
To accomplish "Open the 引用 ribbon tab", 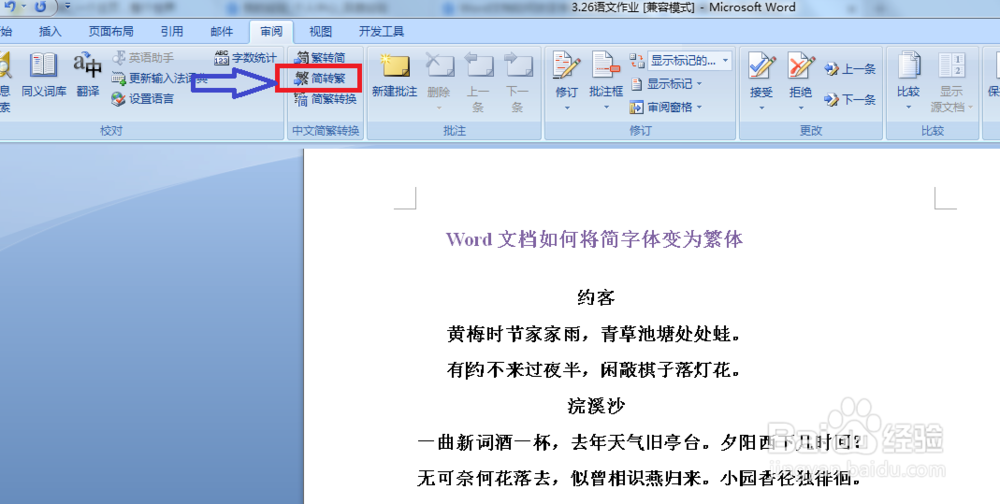I will coord(172,31).
